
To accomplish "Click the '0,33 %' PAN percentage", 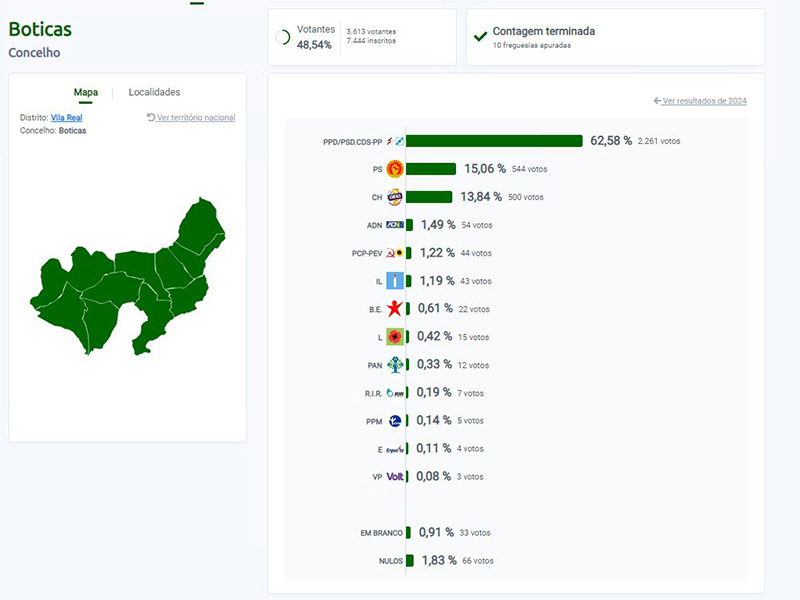I will coord(434,365).
